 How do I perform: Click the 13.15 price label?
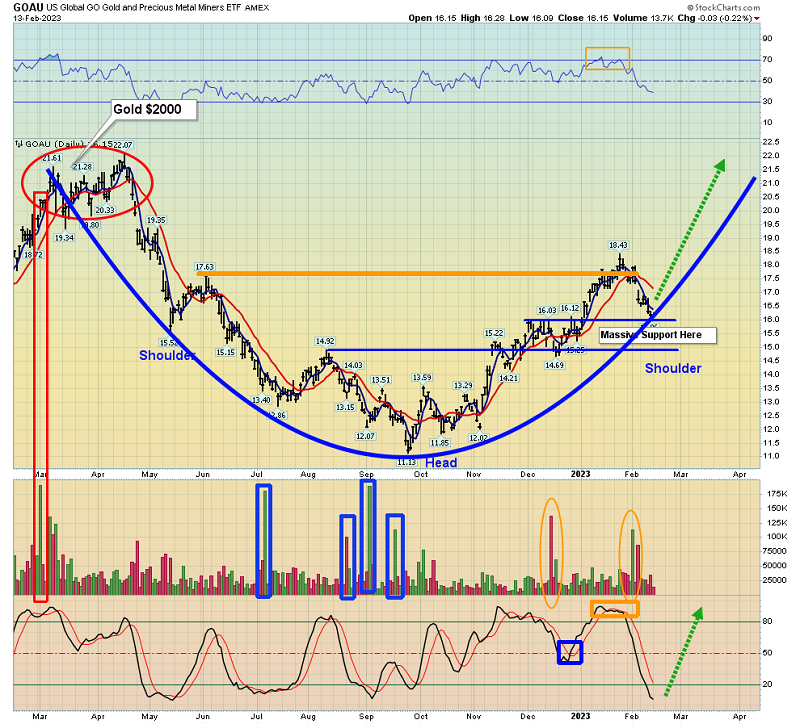click(x=345, y=407)
